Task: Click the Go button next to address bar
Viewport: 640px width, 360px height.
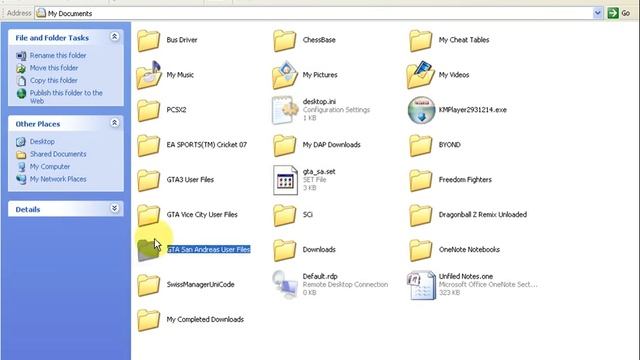Action: click(x=619, y=13)
